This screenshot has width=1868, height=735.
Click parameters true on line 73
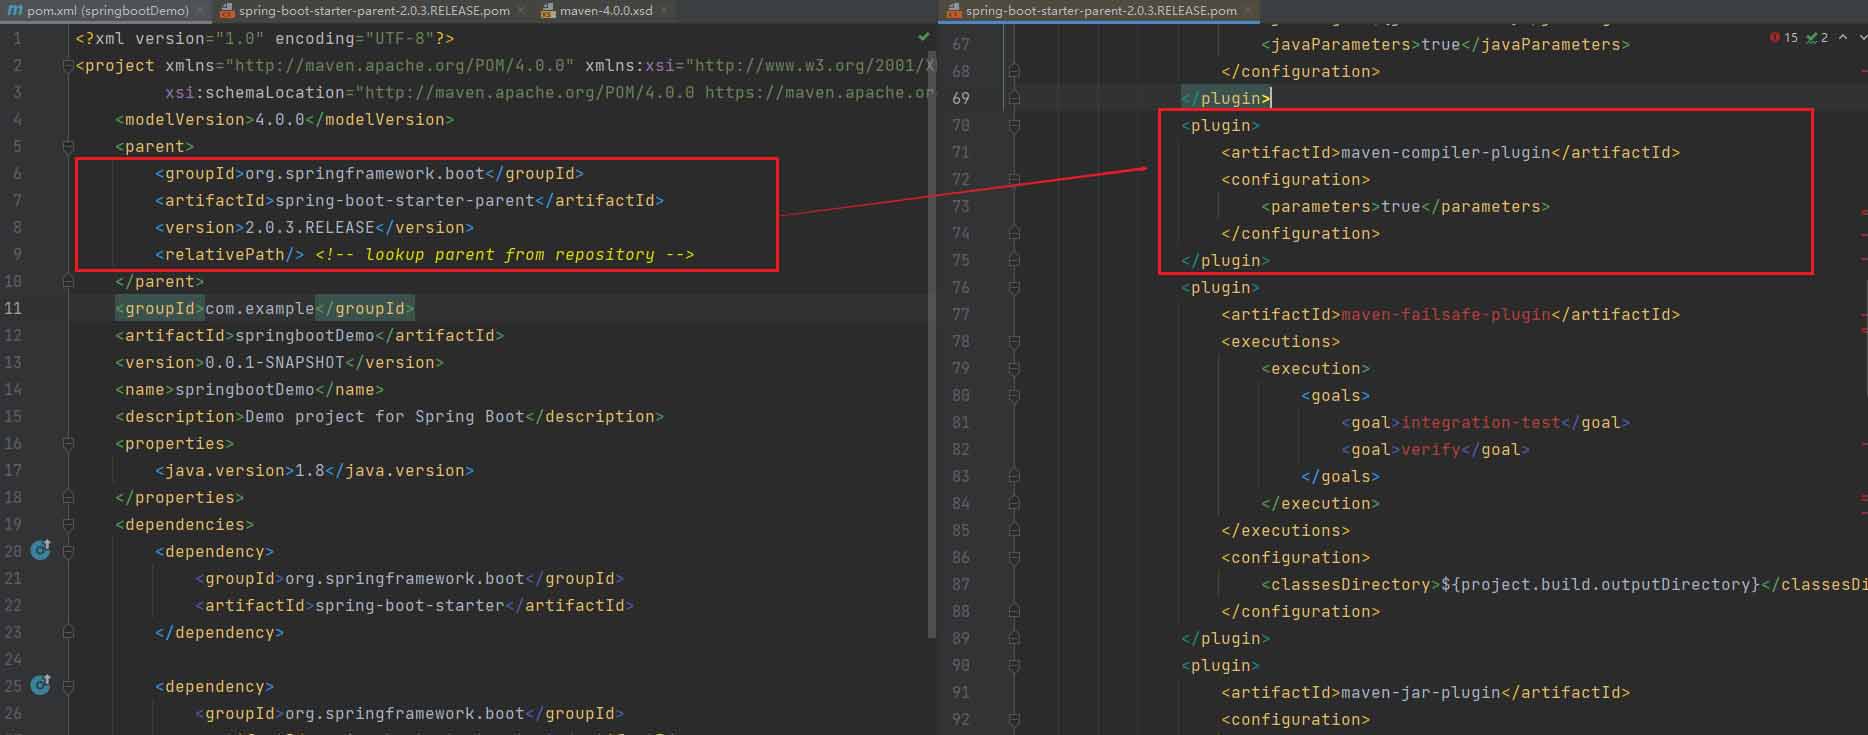point(1405,206)
